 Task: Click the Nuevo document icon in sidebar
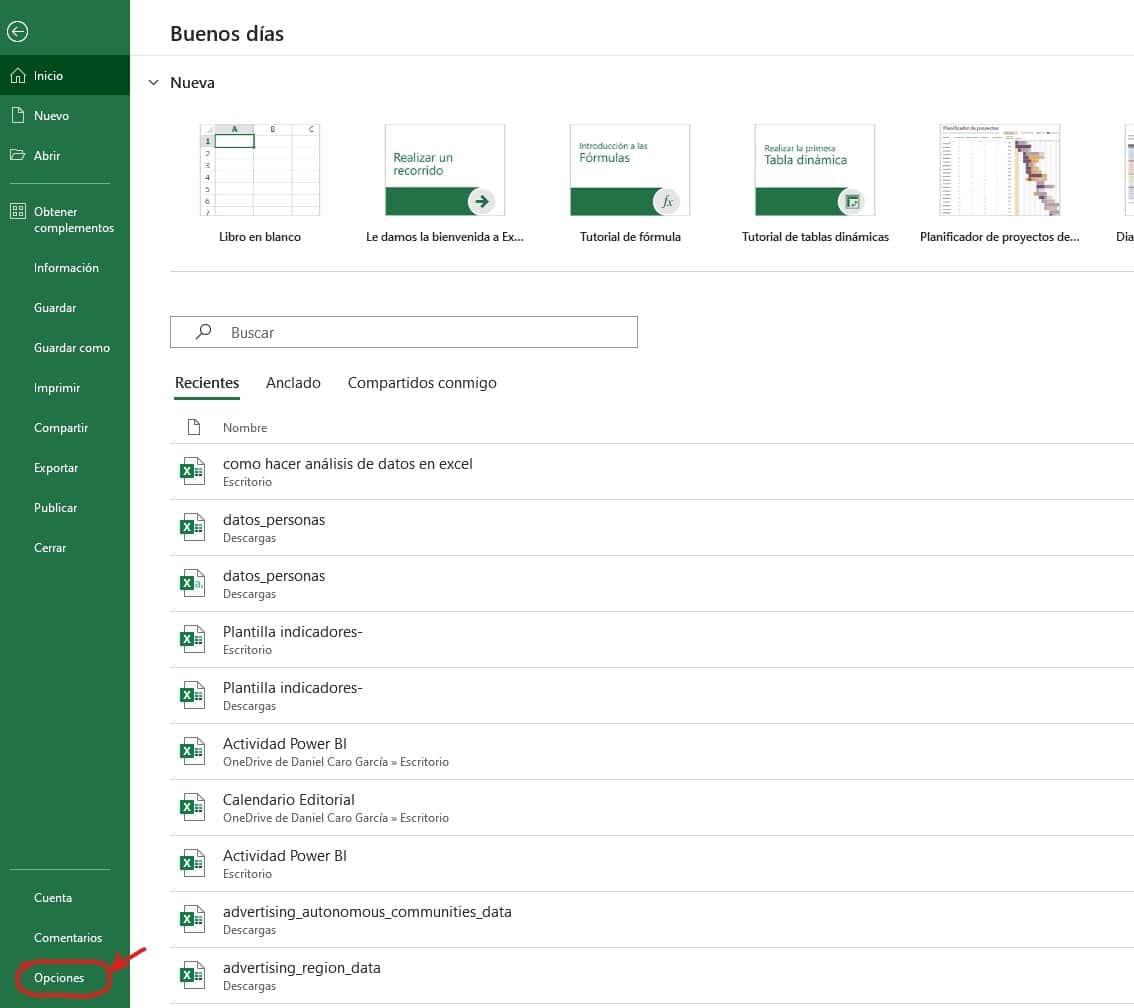click(x=18, y=115)
